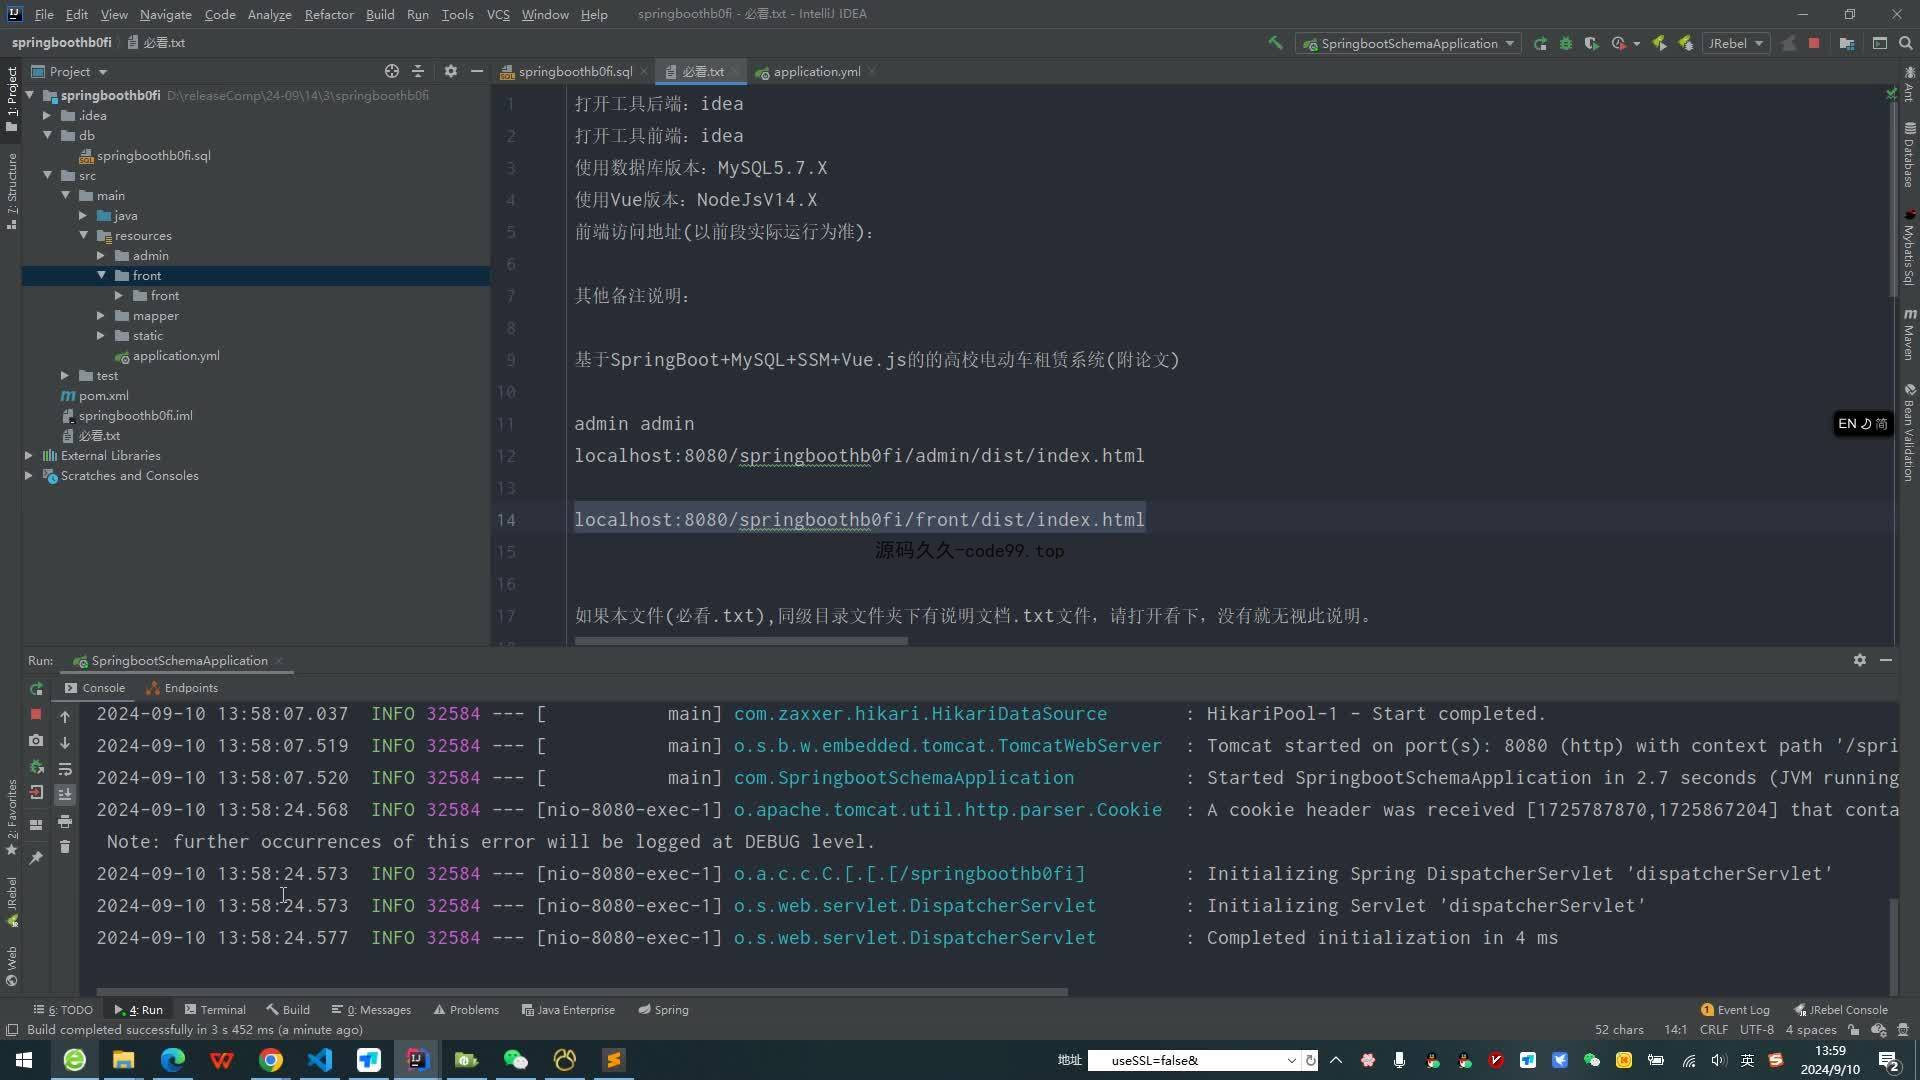Toggle the EN input method indicator
Viewport: 1920px width, 1080px height.
click(1862, 424)
